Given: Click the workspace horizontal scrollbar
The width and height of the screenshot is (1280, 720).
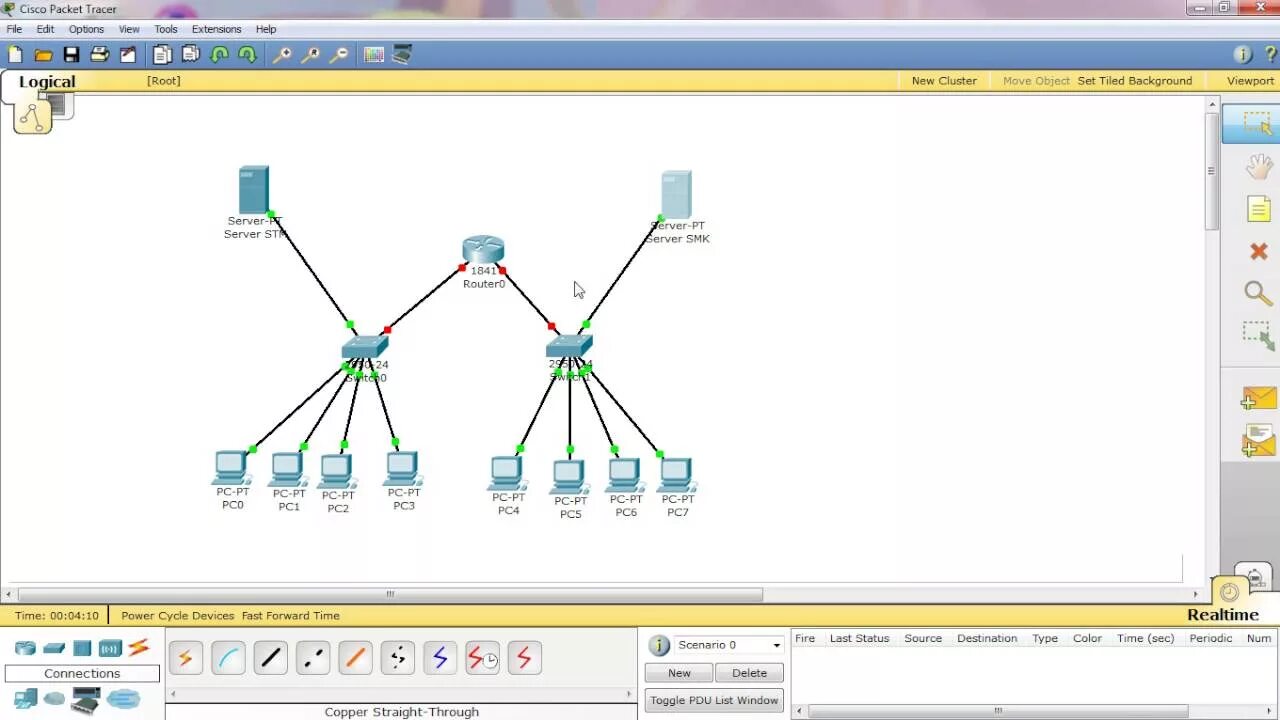Looking at the screenshot, I should [x=390, y=594].
